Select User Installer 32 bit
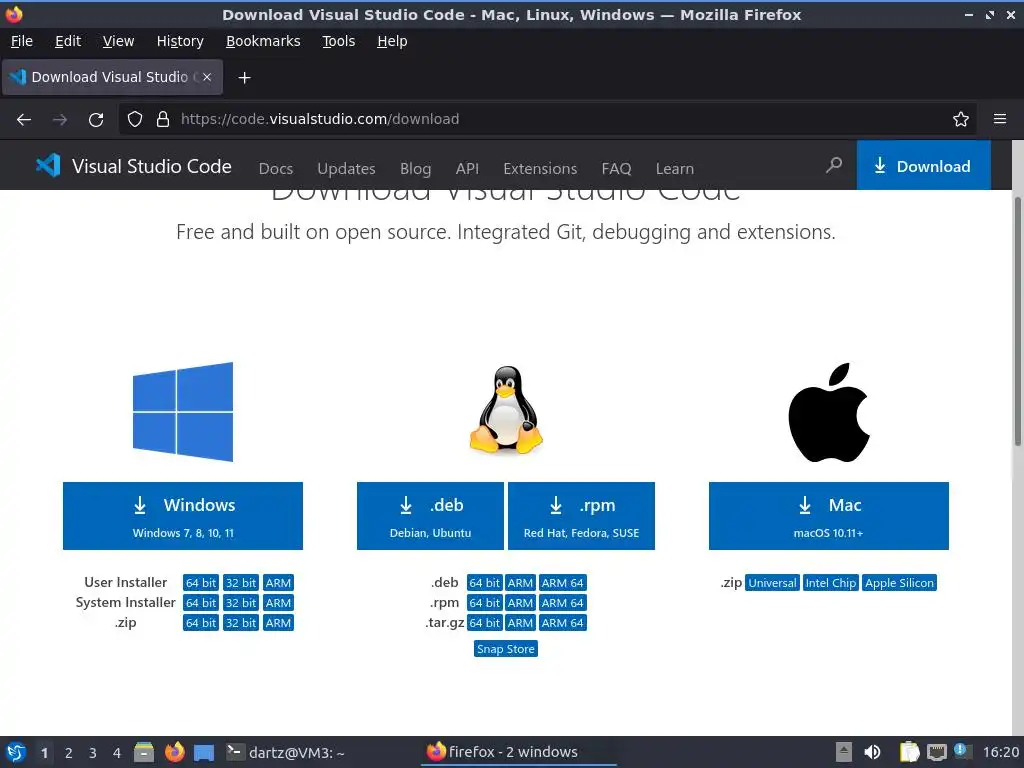Screen dimensions: 1024x768 (241, 583)
